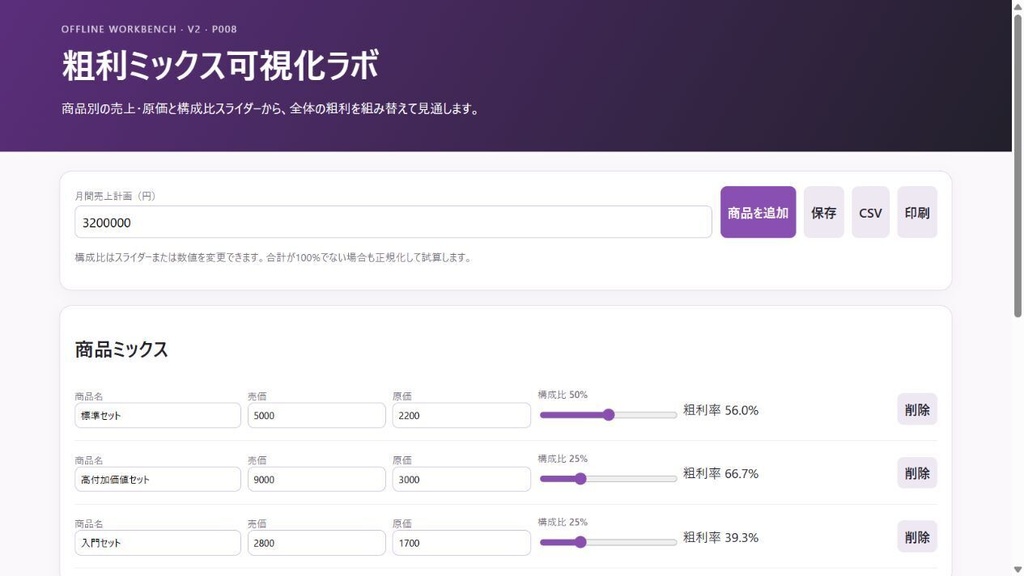The image size is (1024, 576).
Task: Click the 粗利率 66.7% value
Action: point(721,473)
